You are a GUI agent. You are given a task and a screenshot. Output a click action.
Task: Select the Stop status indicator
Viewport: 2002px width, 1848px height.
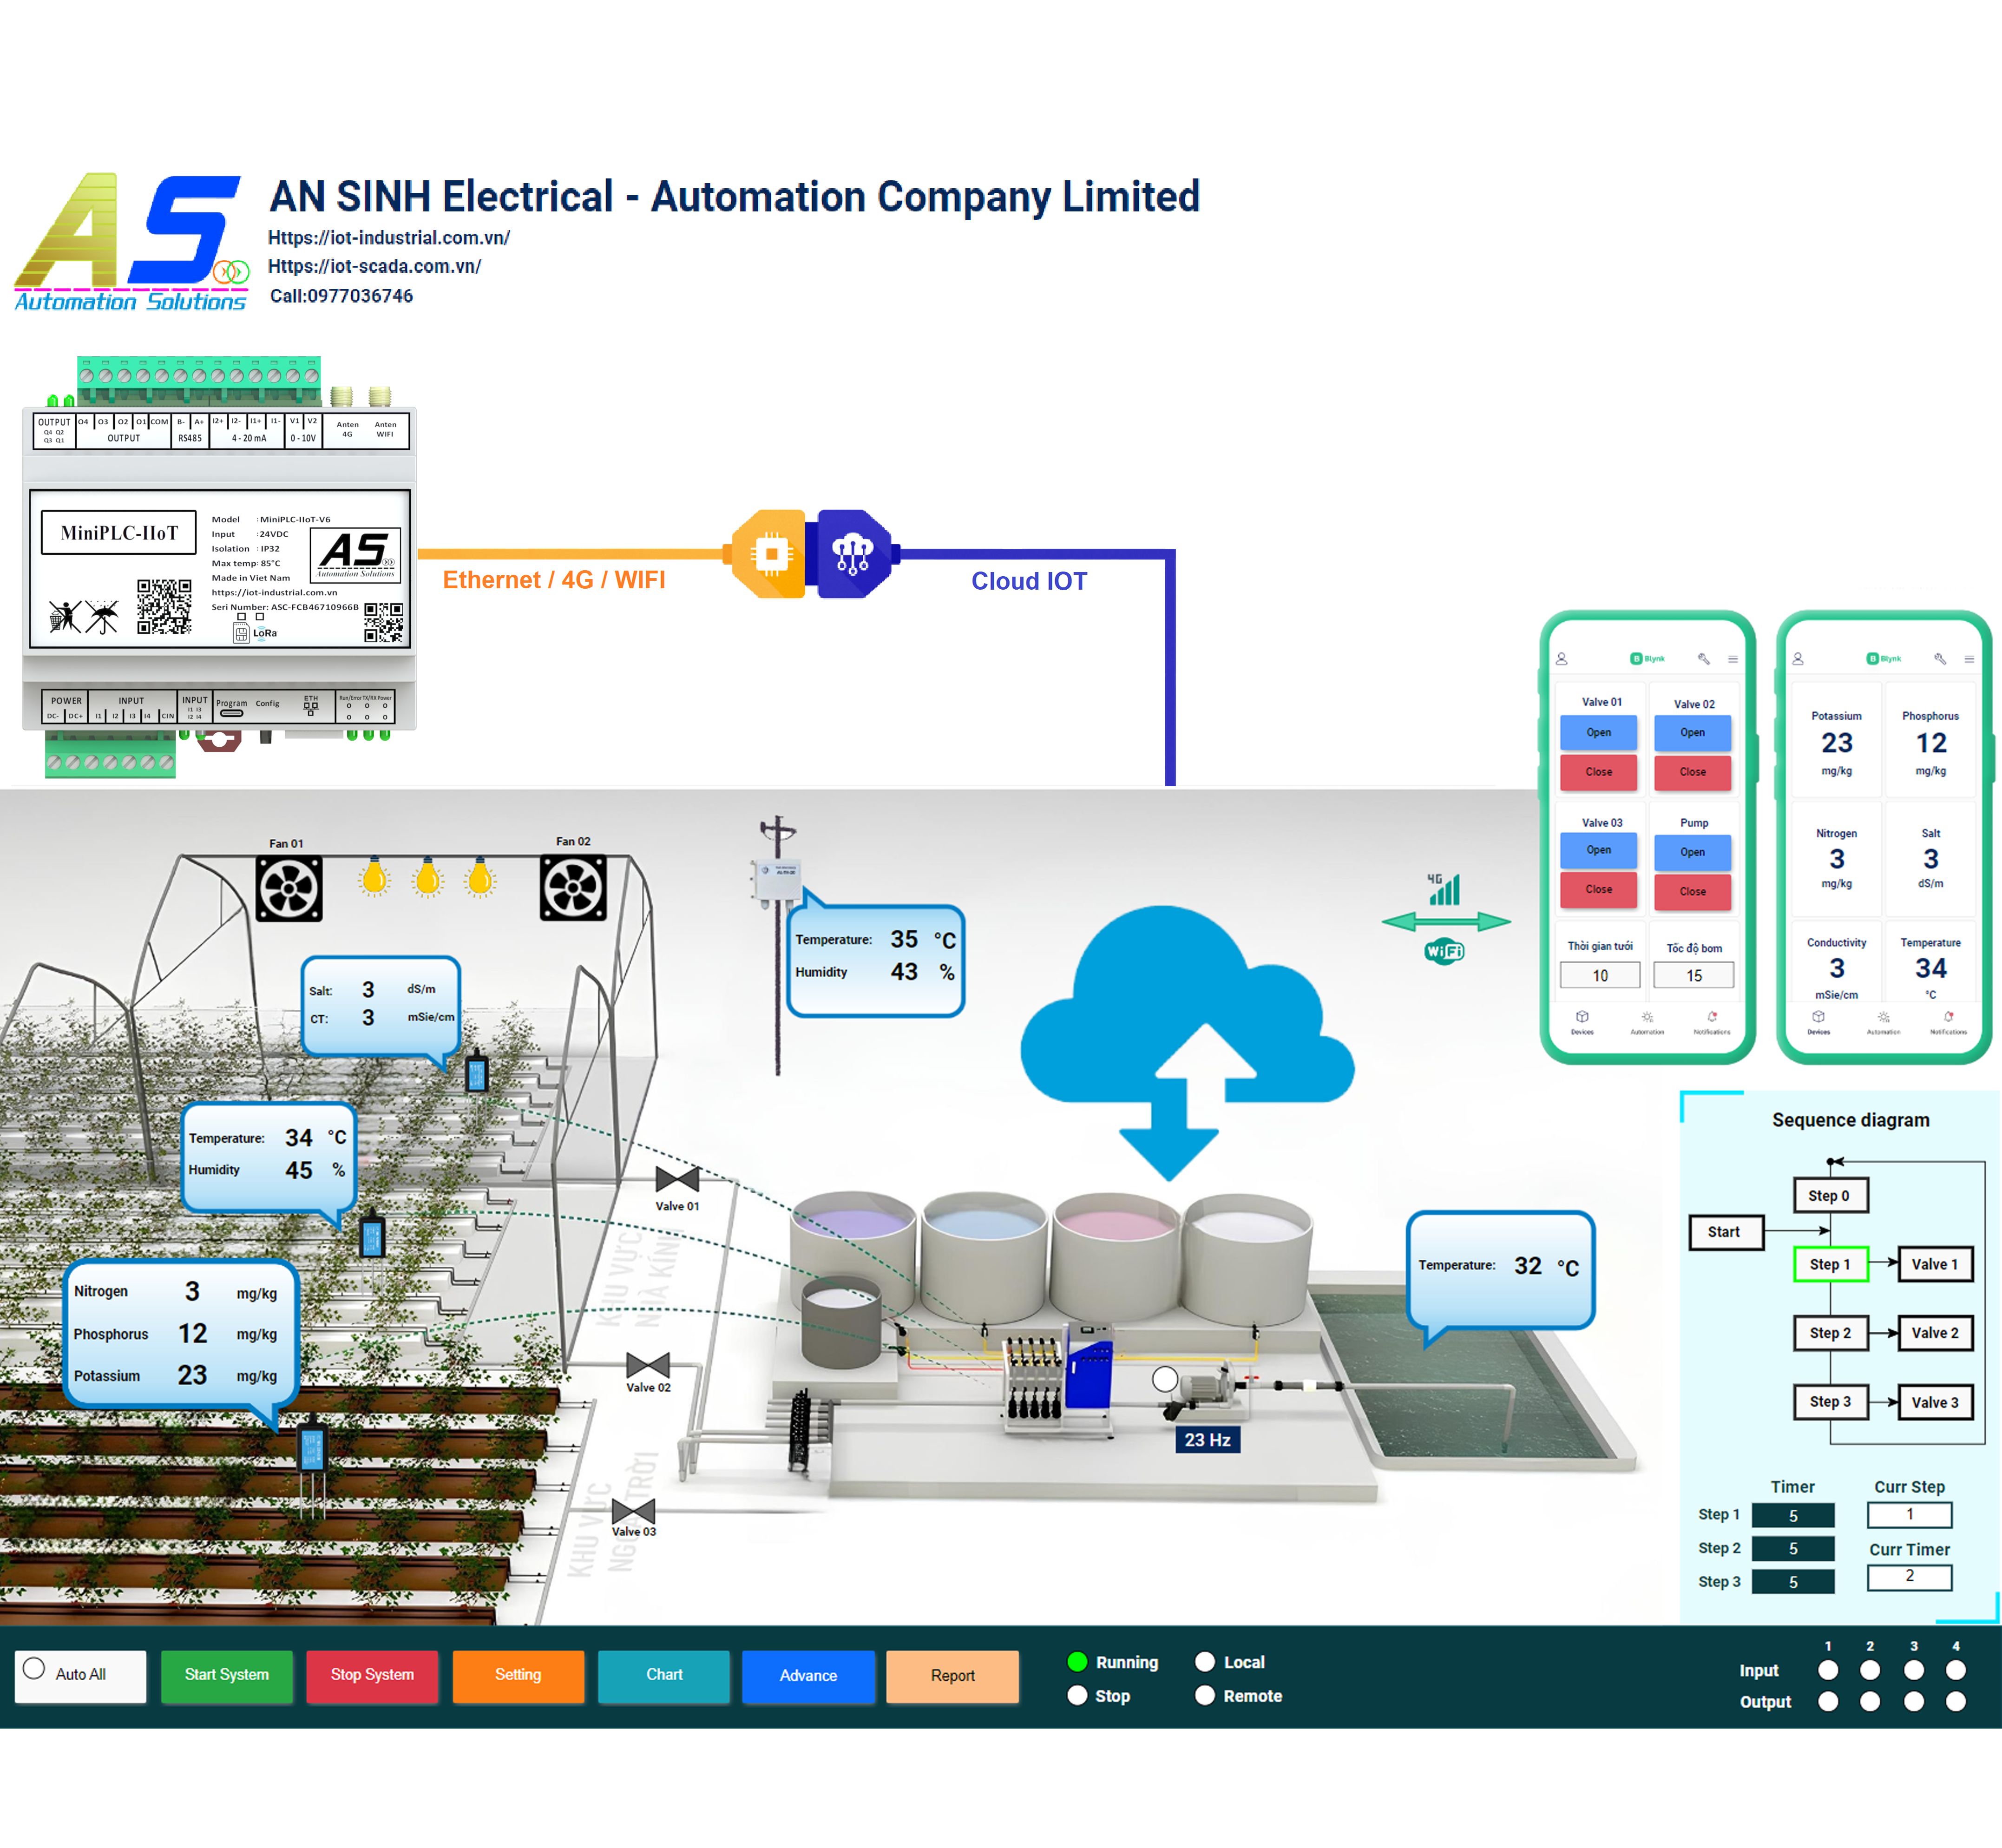click(x=1077, y=1695)
